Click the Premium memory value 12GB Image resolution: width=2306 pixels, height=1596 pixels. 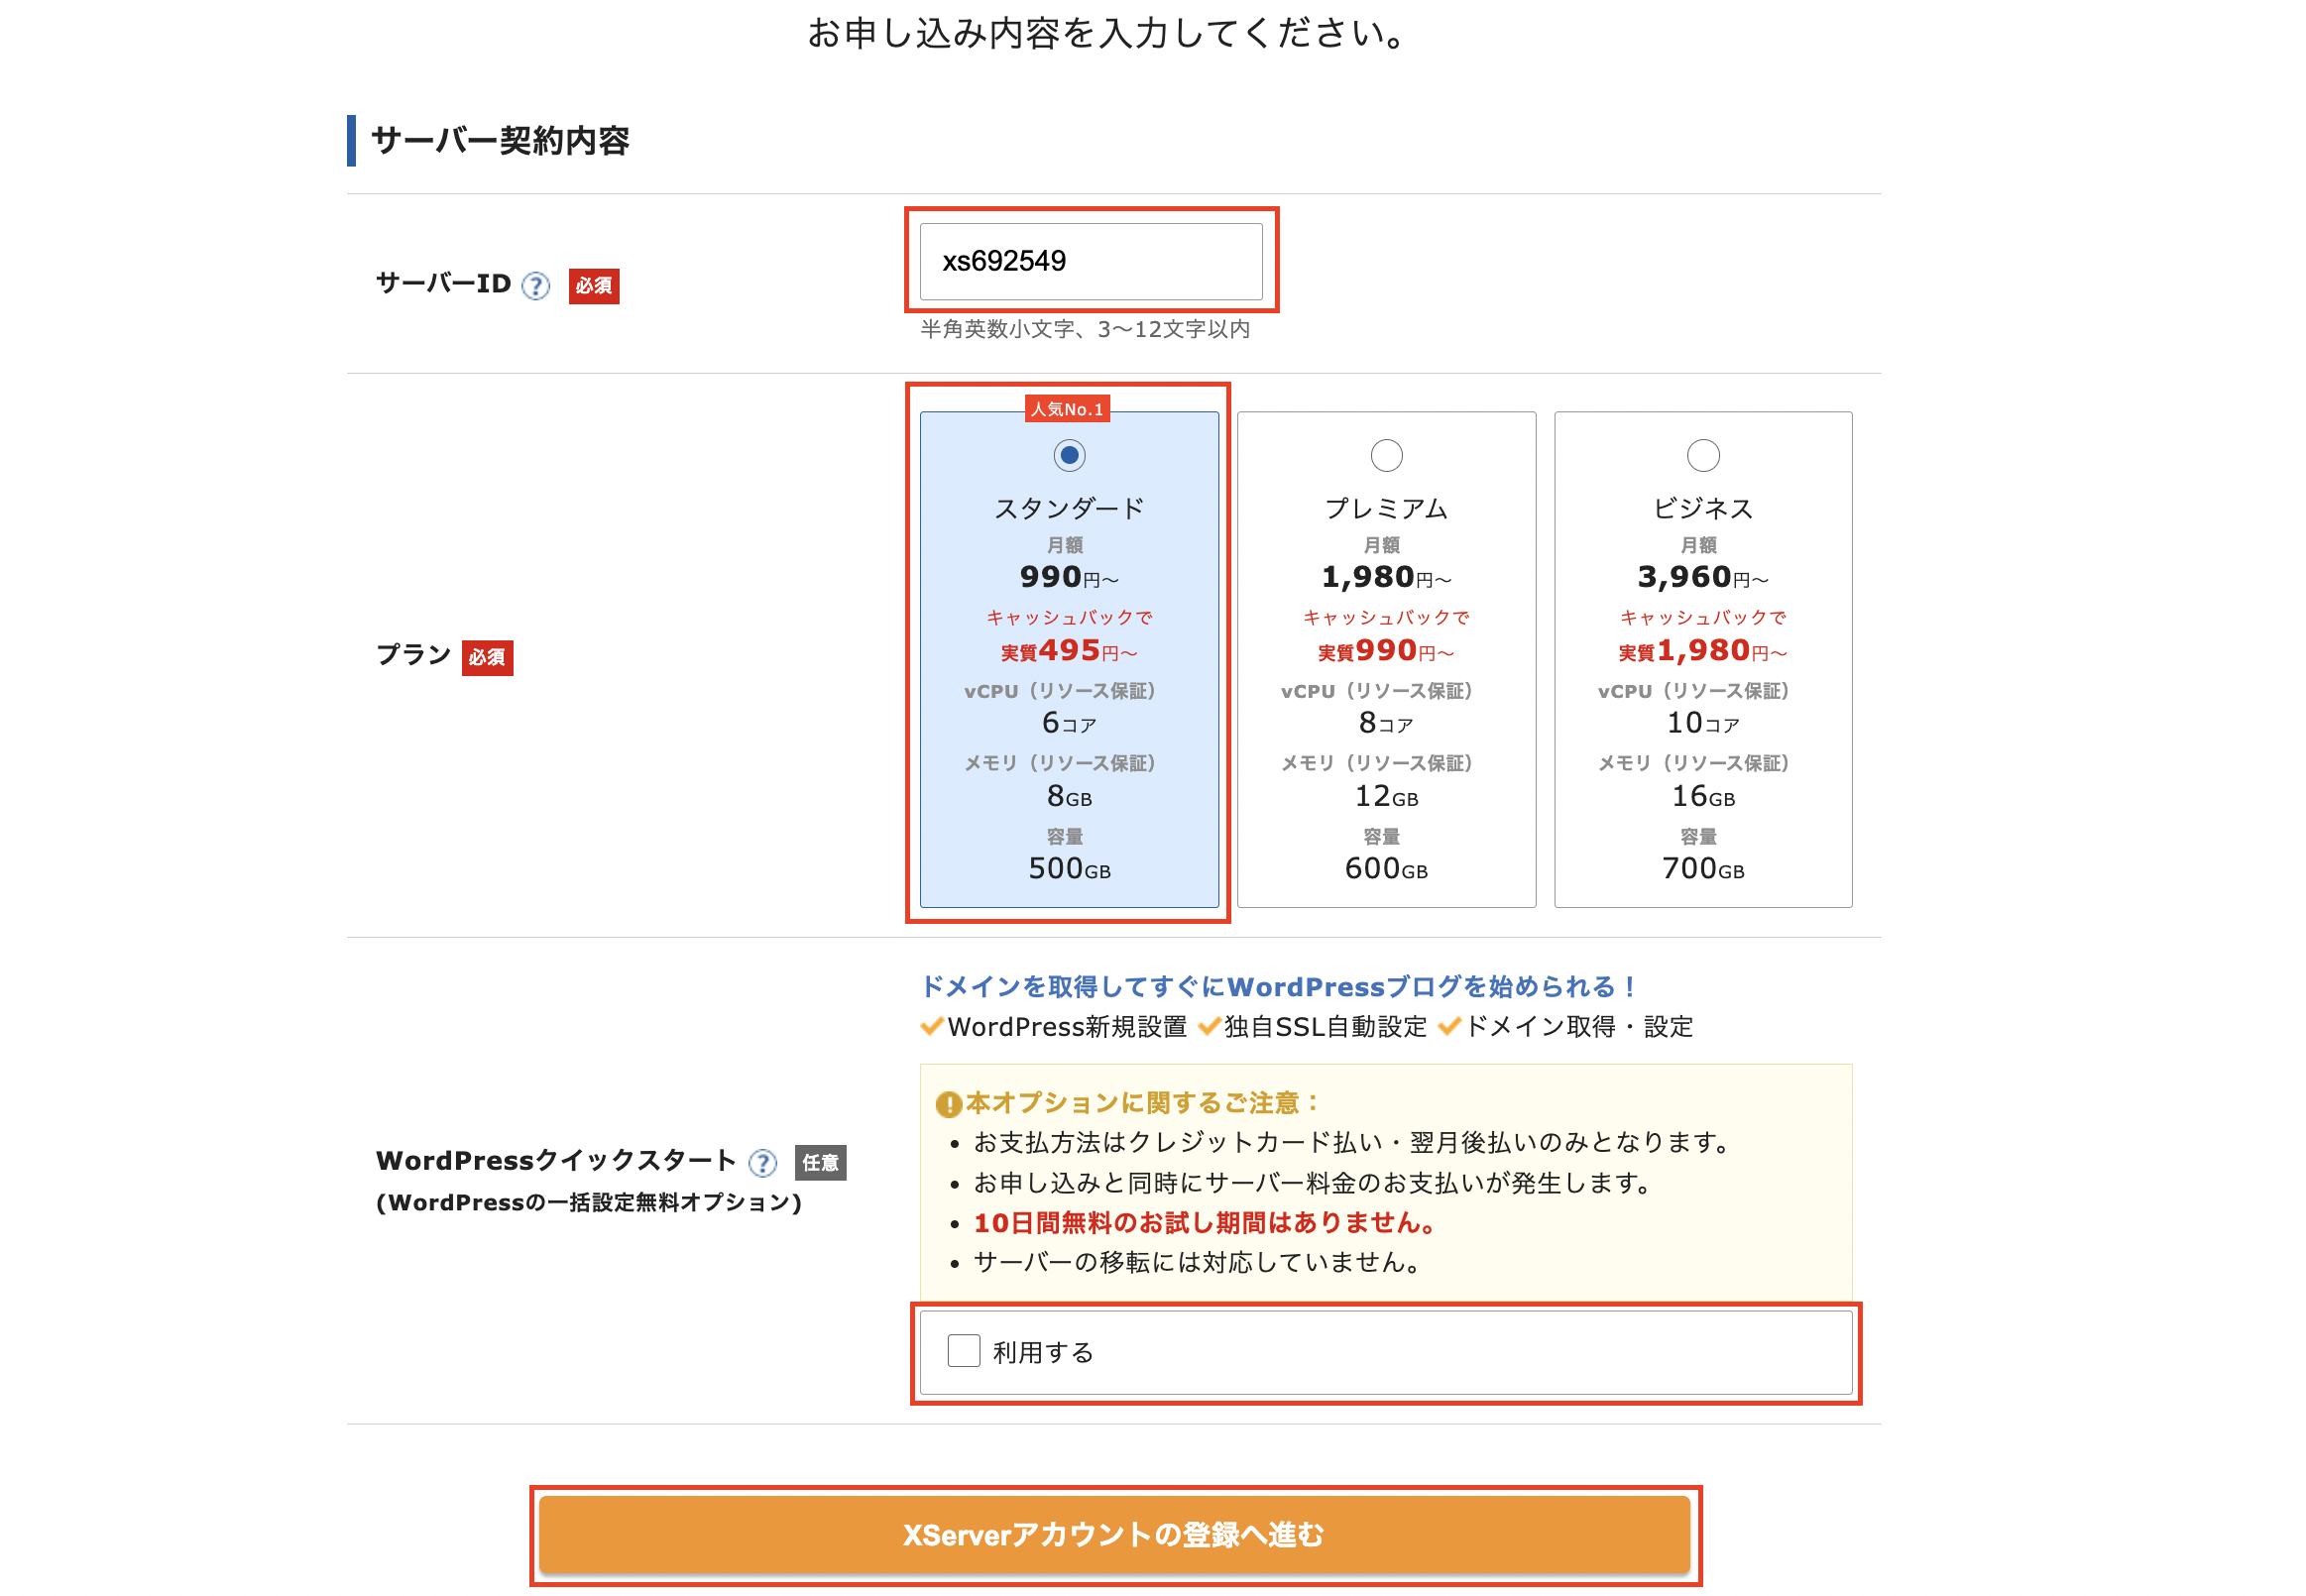click(1386, 796)
